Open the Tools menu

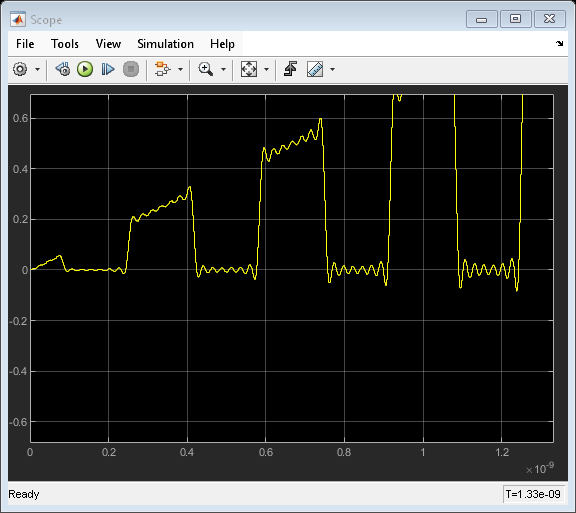click(x=65, y=44)
